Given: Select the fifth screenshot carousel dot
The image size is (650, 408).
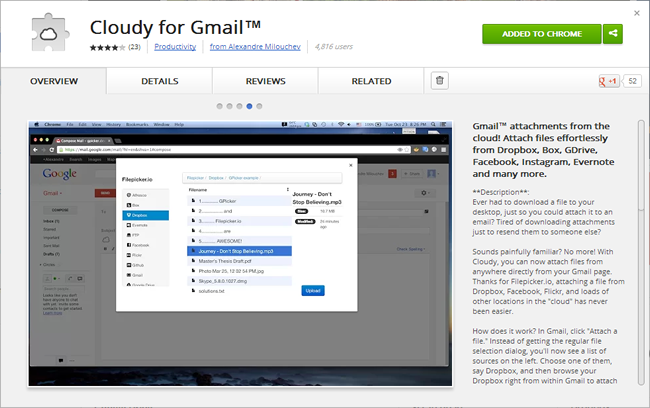Looking at the screenshot, I should pos(259,106).
